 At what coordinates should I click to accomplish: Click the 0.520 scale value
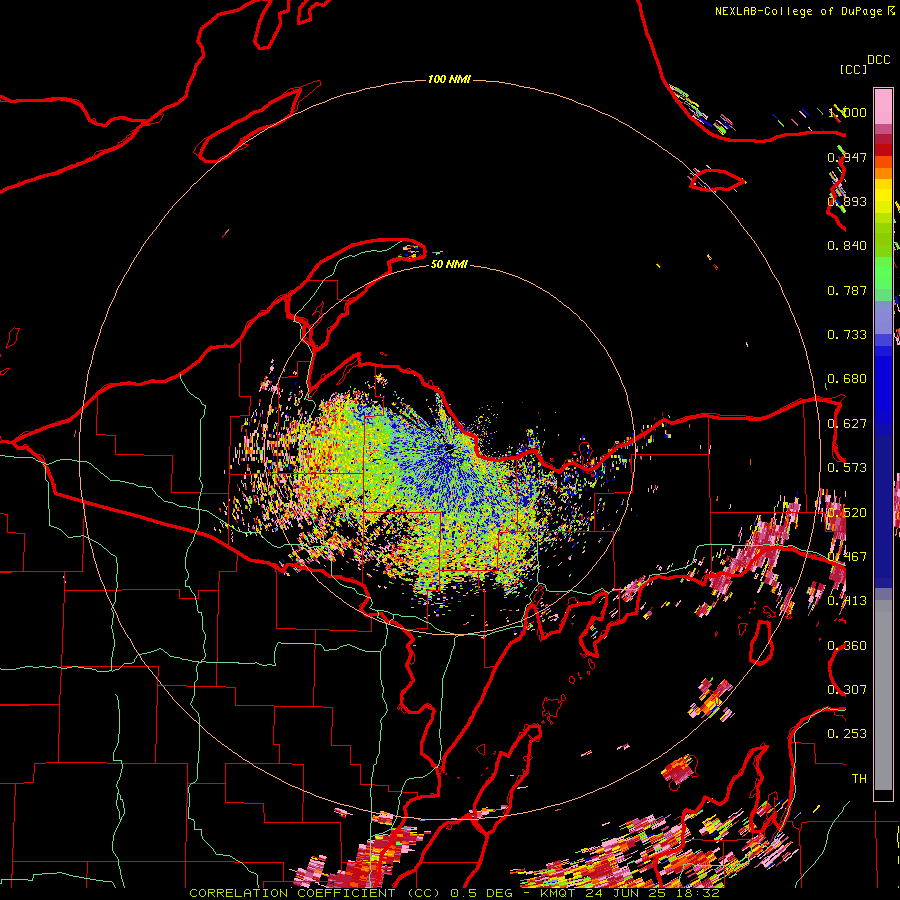(x=847, y=513)
